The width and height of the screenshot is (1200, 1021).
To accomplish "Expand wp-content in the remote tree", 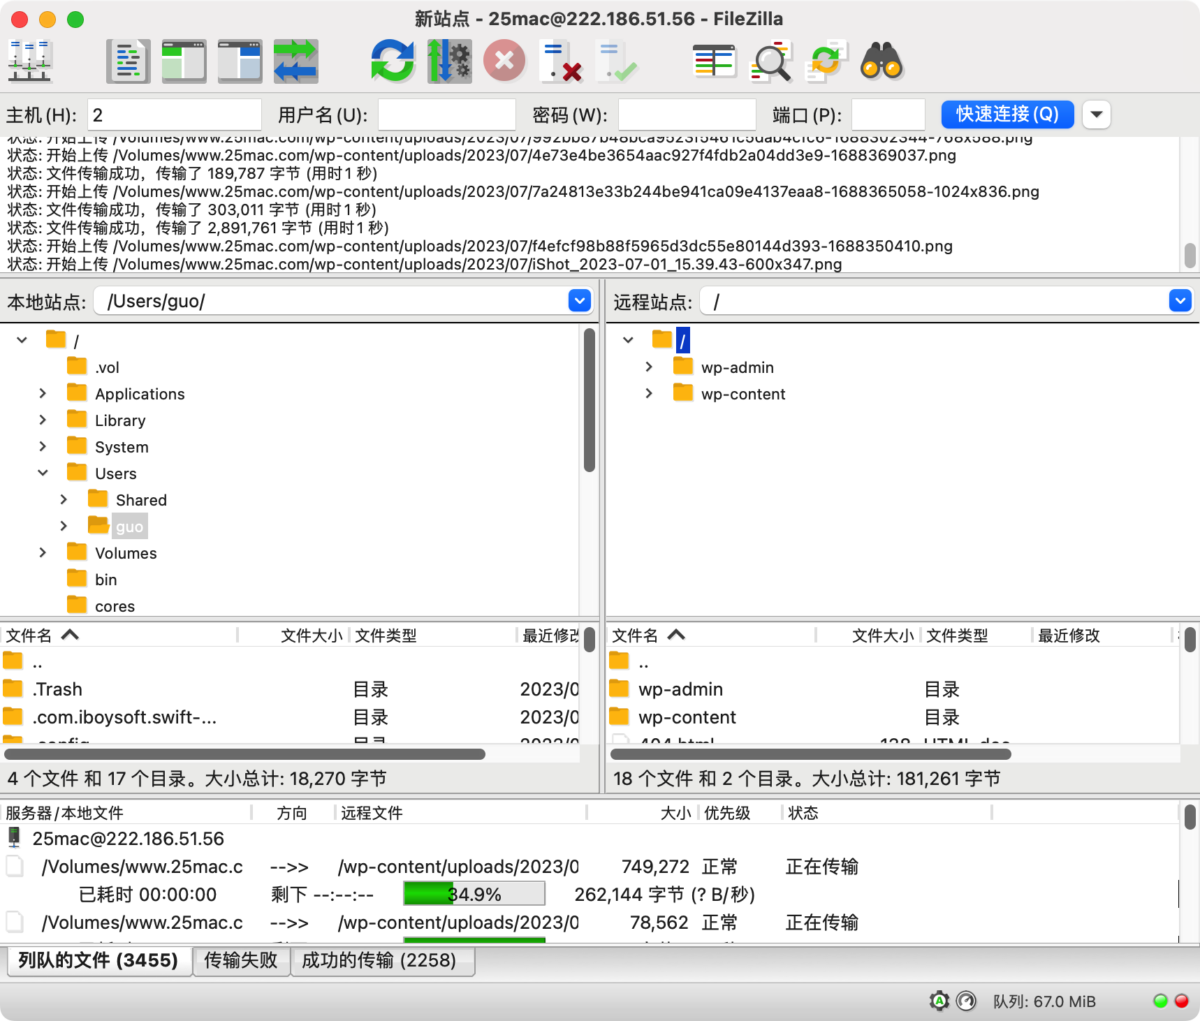I will click(x=648, y=393).
